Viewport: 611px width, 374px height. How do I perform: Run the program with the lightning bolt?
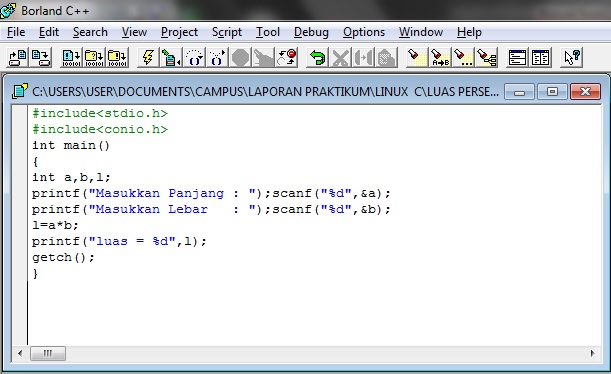pos(148,58)
